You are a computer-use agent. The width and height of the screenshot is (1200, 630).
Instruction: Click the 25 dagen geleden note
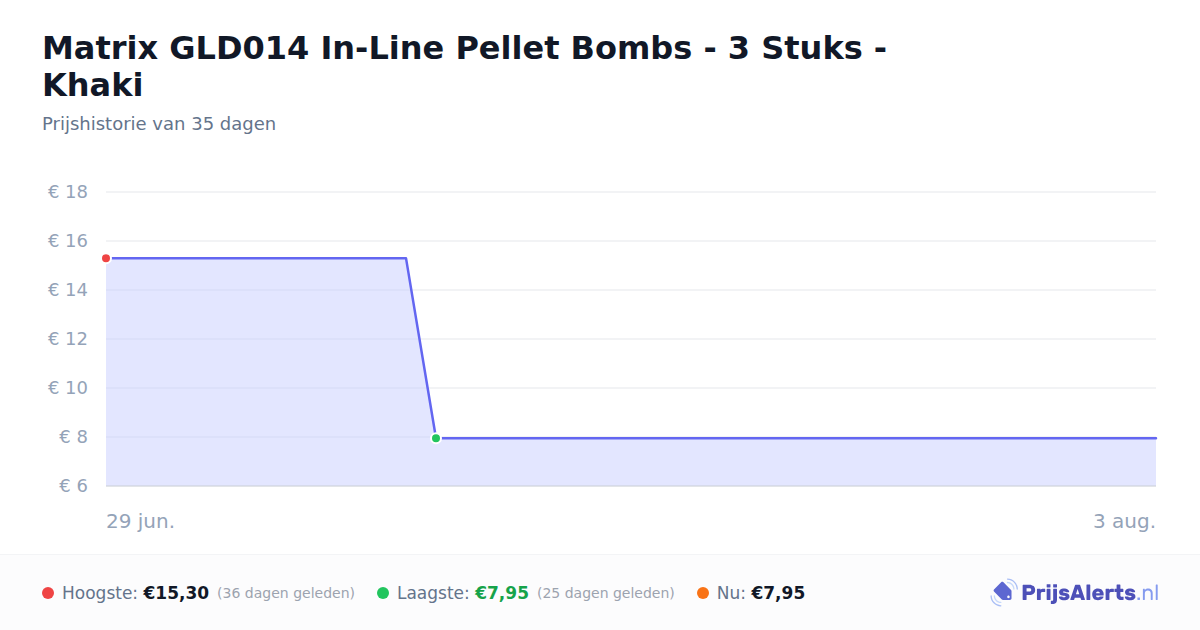click(x=606, y=593)
